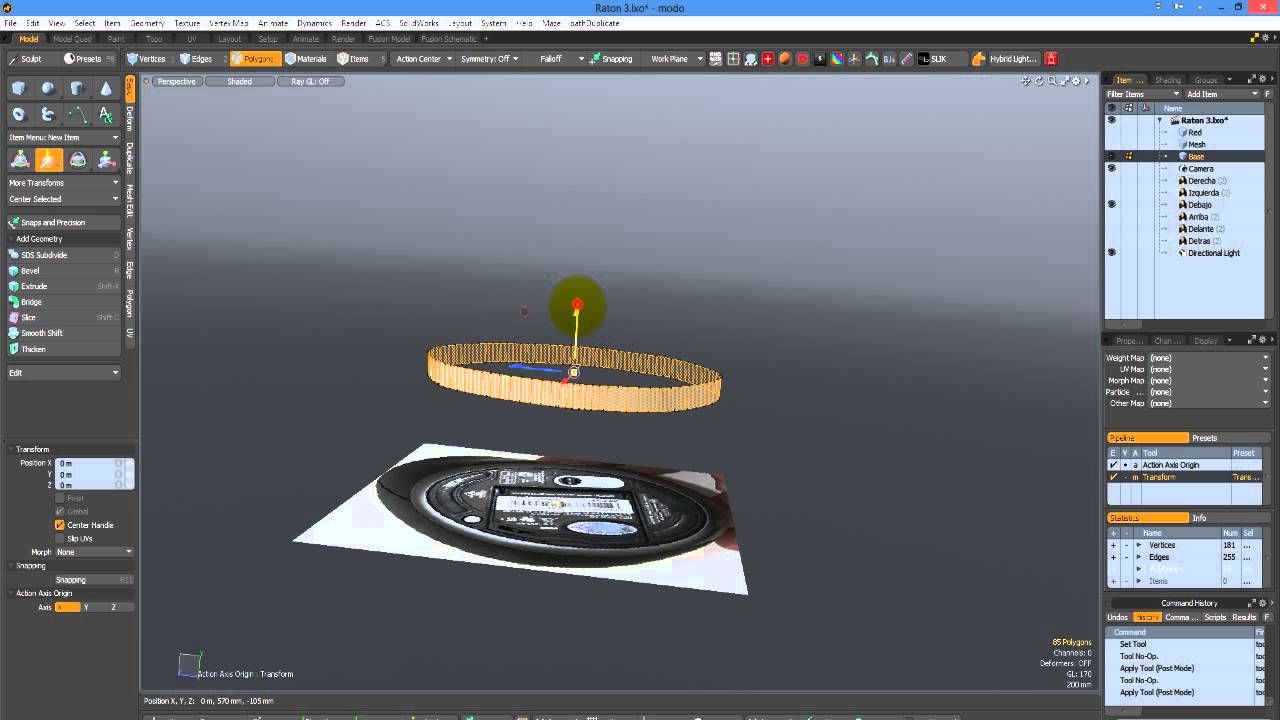This screenshot has width=1280, height=720.
Task: Click the Position X input field
Action: [89, 464]
